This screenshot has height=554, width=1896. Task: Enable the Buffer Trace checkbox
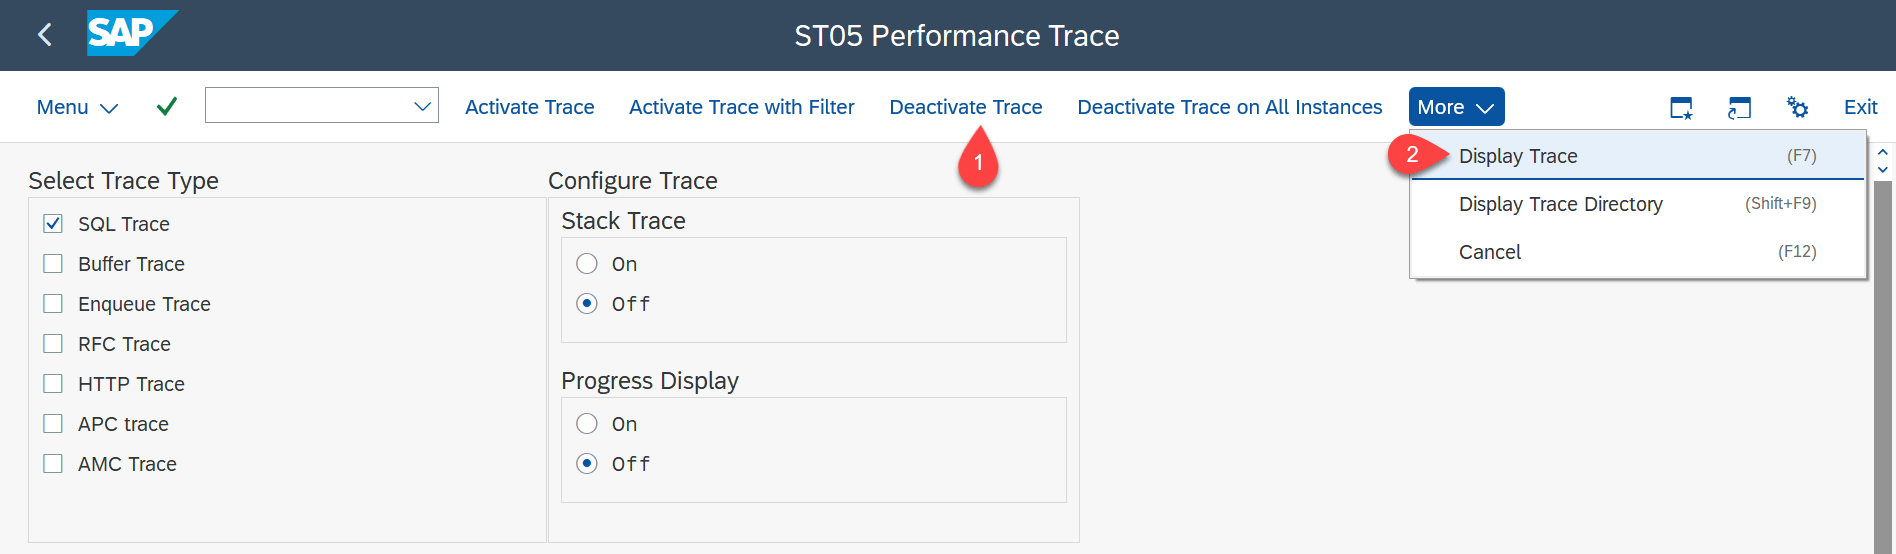tap(54, 264)
